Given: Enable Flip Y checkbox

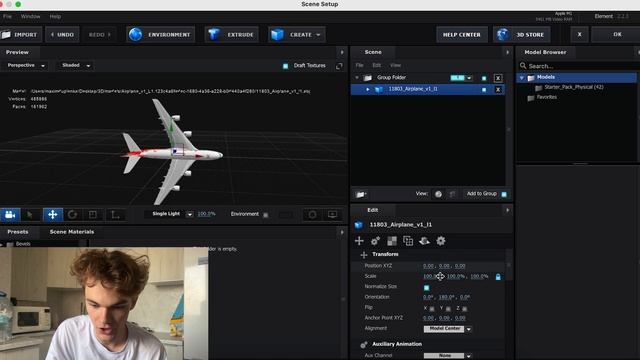Looking at the screenshot, I should pos(448,309).
